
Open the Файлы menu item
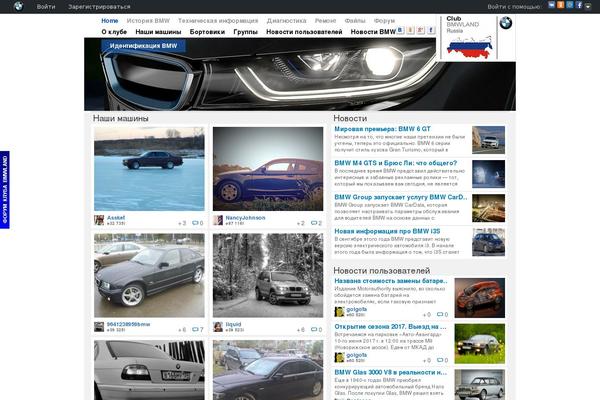pyautogui.click(x=355, y=21)
